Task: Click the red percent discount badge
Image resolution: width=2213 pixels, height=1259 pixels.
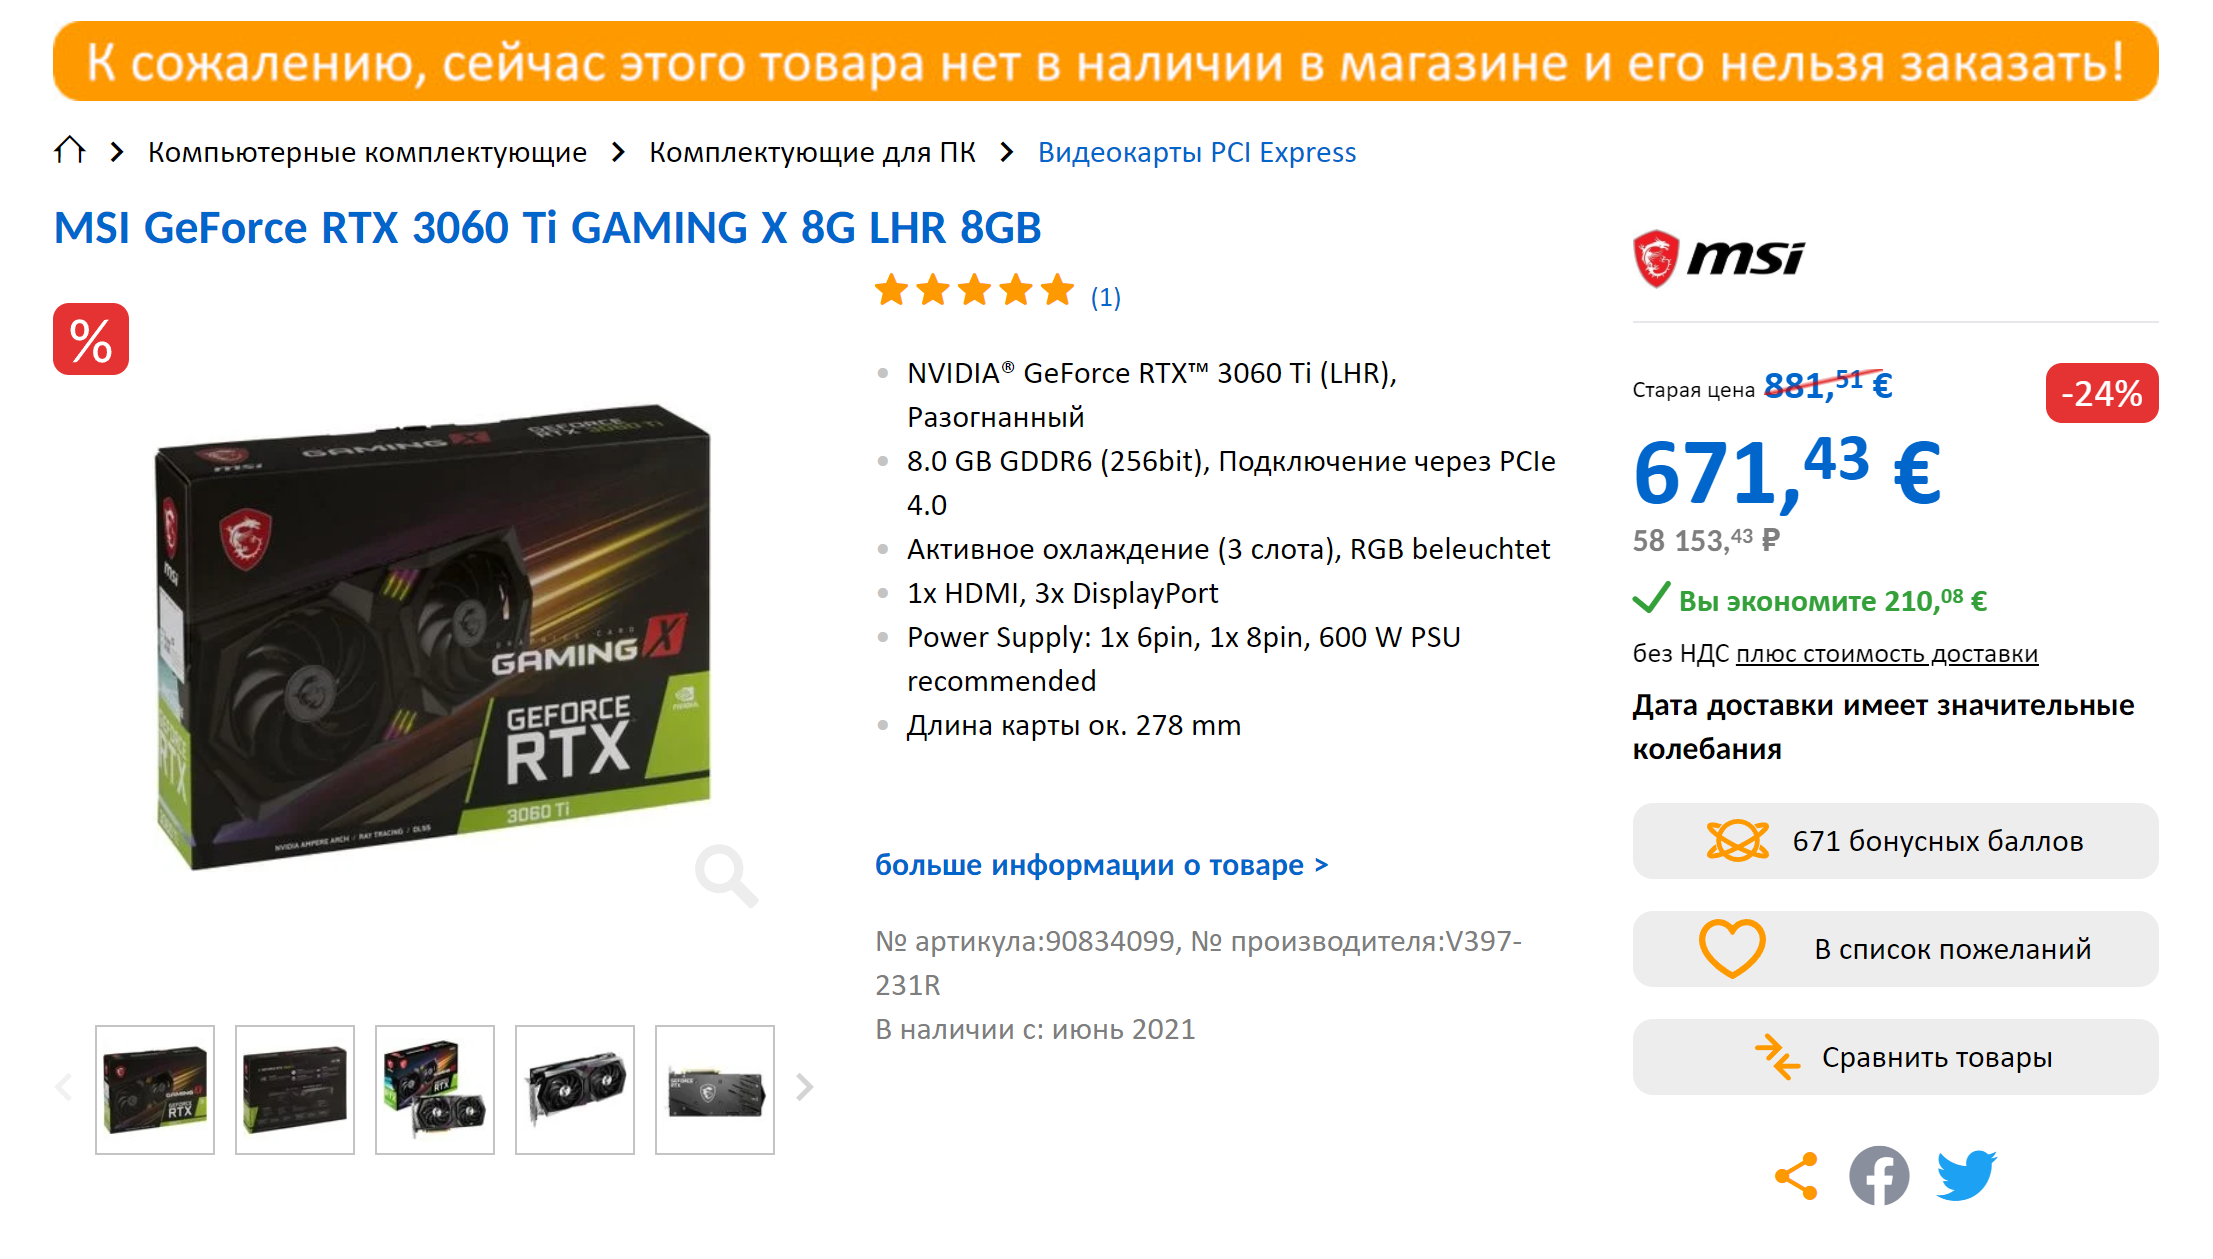Action: (91, 339)
